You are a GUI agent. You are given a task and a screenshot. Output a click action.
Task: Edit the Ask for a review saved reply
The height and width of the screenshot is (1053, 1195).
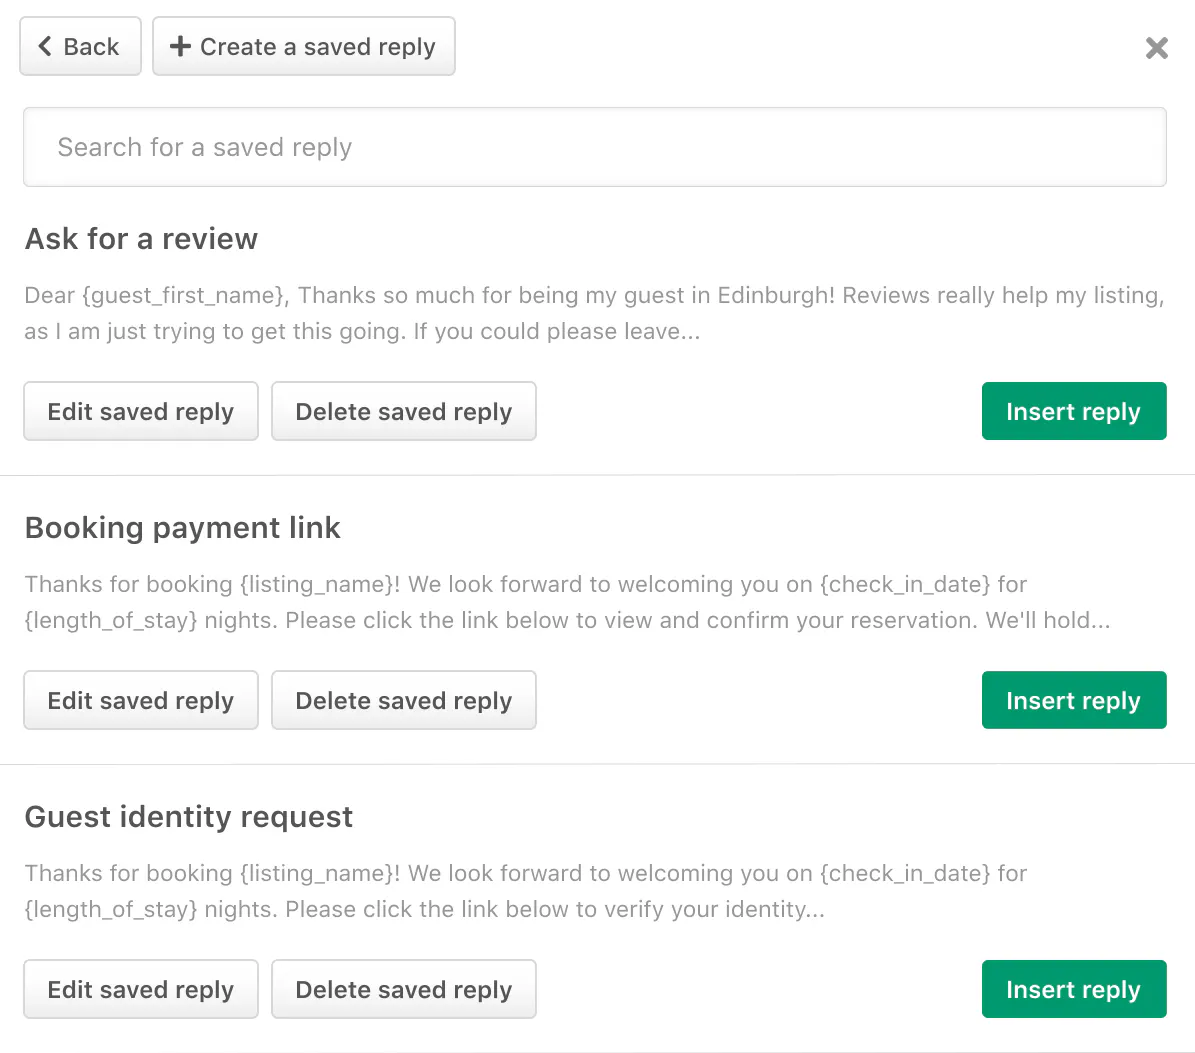[141, 411]
